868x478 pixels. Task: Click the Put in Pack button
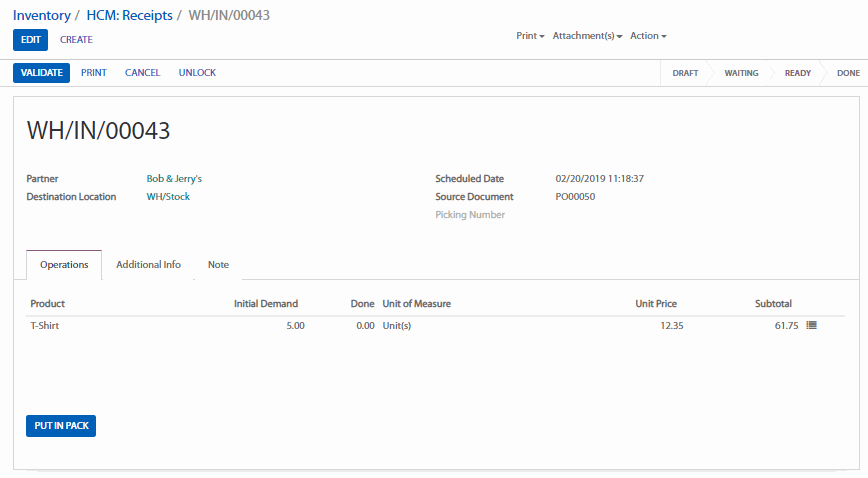point(61,426)
